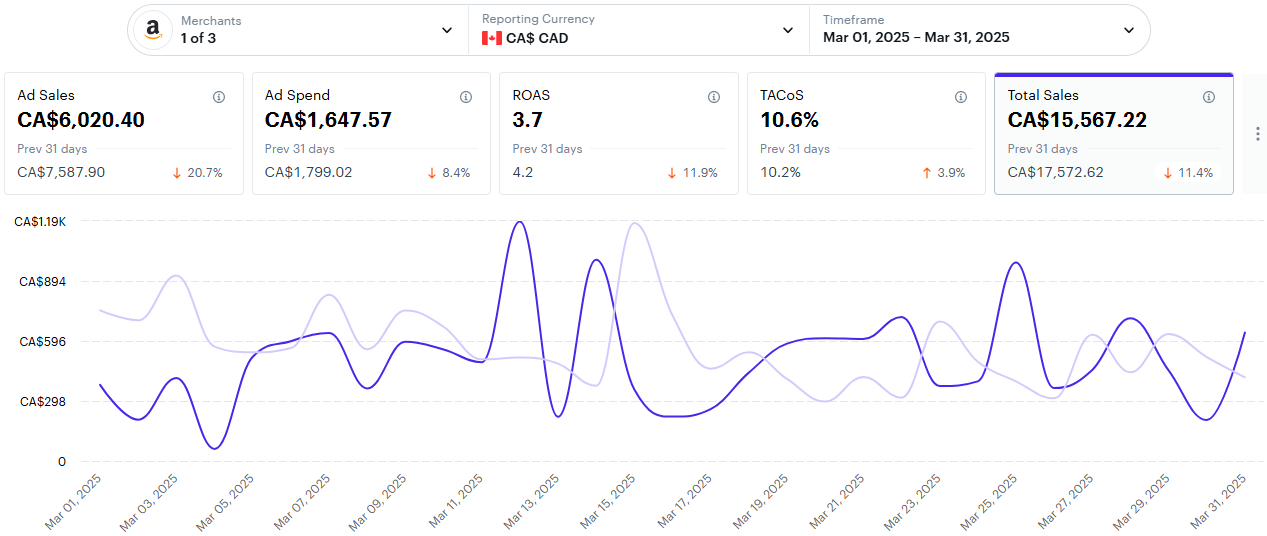Open the three-dot more options menu

pos(1257,134)
